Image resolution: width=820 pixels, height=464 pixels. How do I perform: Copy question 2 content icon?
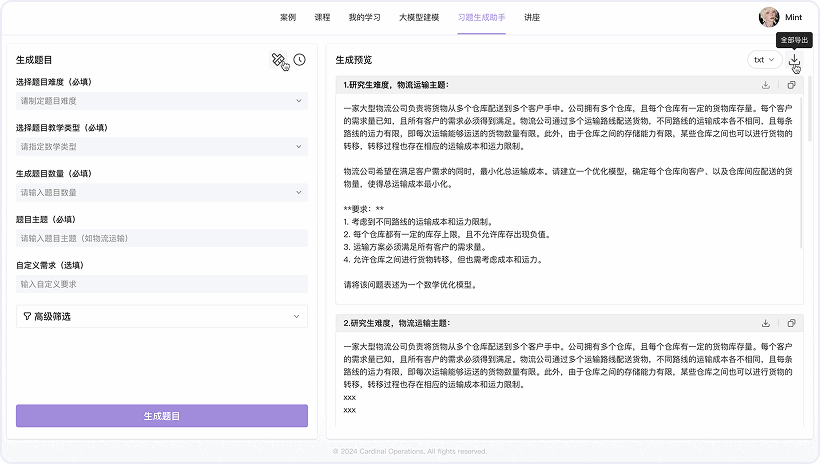coord(791,323)
